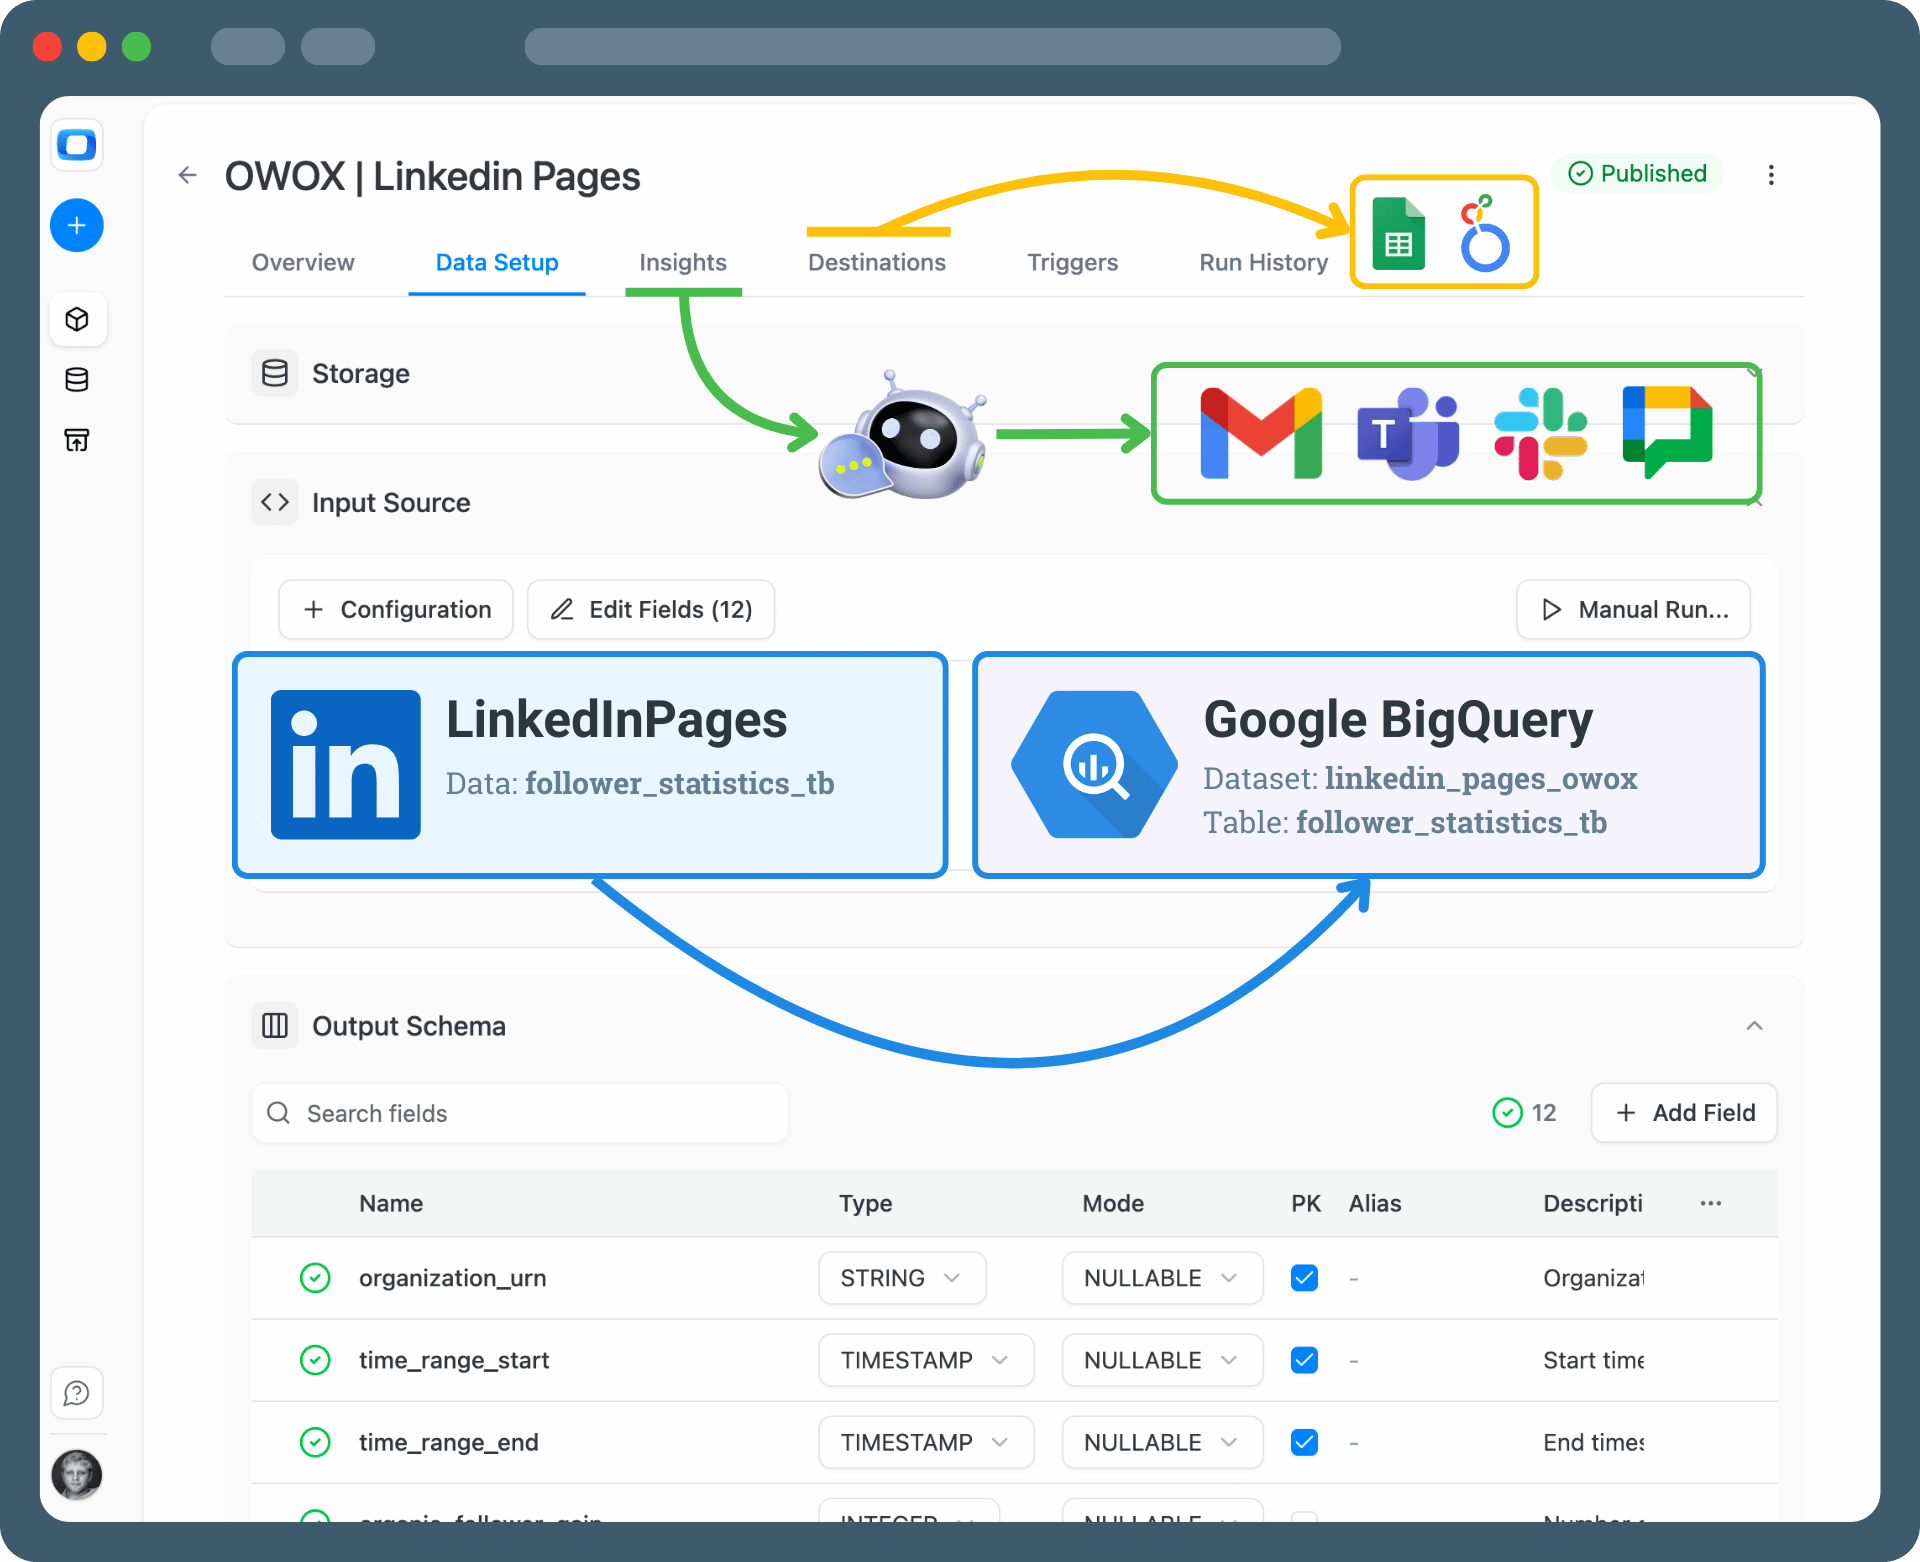Click the OWOX logo at sidebar top
This screenshot has height=1562, width=1920.
[x=77, y=145]
